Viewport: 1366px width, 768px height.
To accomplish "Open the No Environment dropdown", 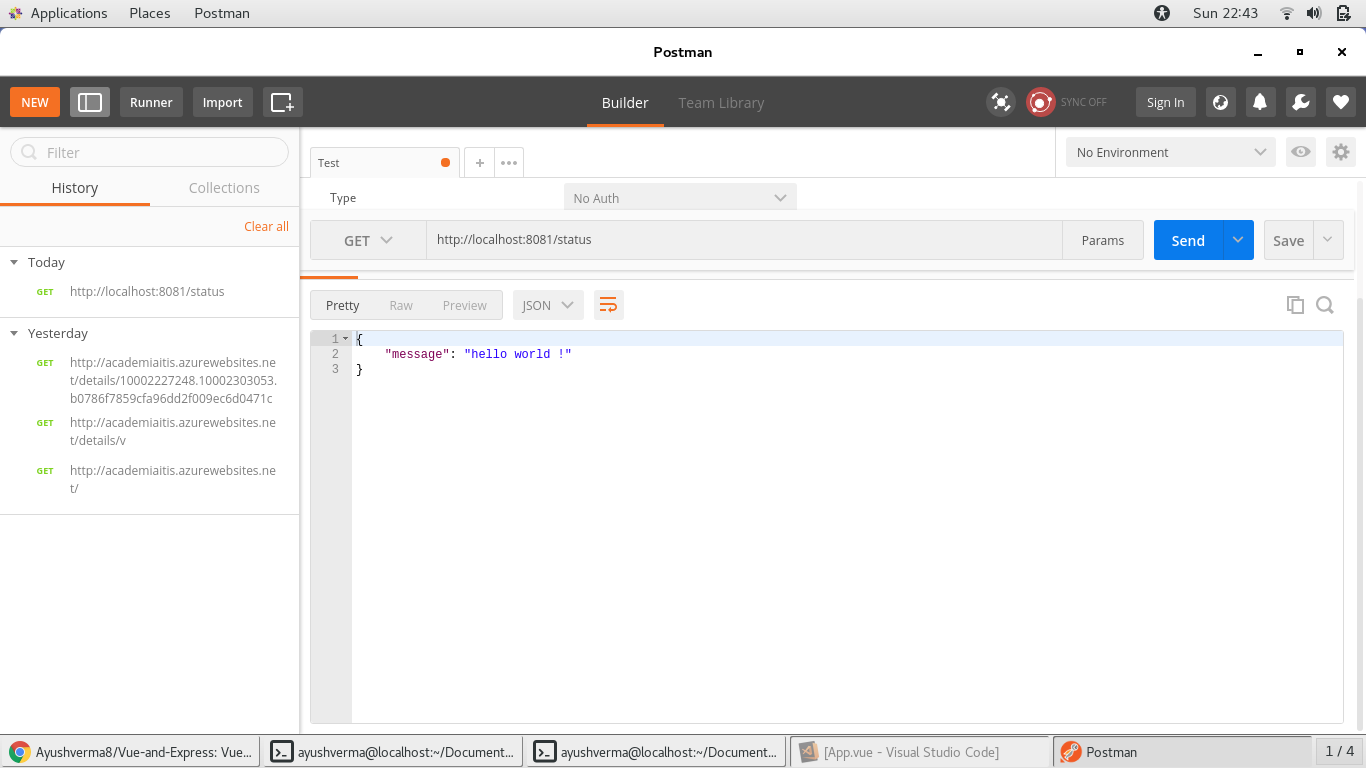I will (x=1170, y=152).
